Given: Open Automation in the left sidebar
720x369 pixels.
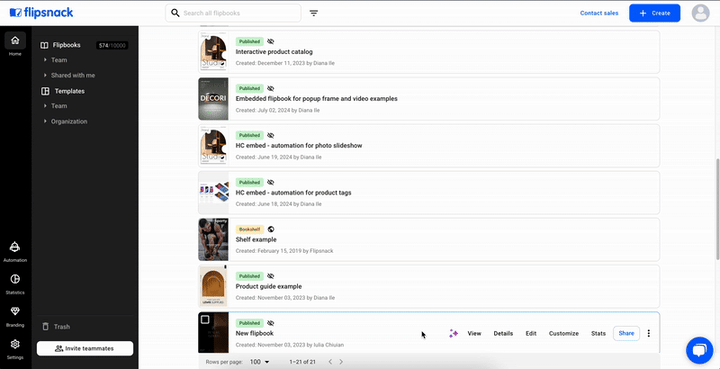Looking at the screenshot, I should 15,252.
